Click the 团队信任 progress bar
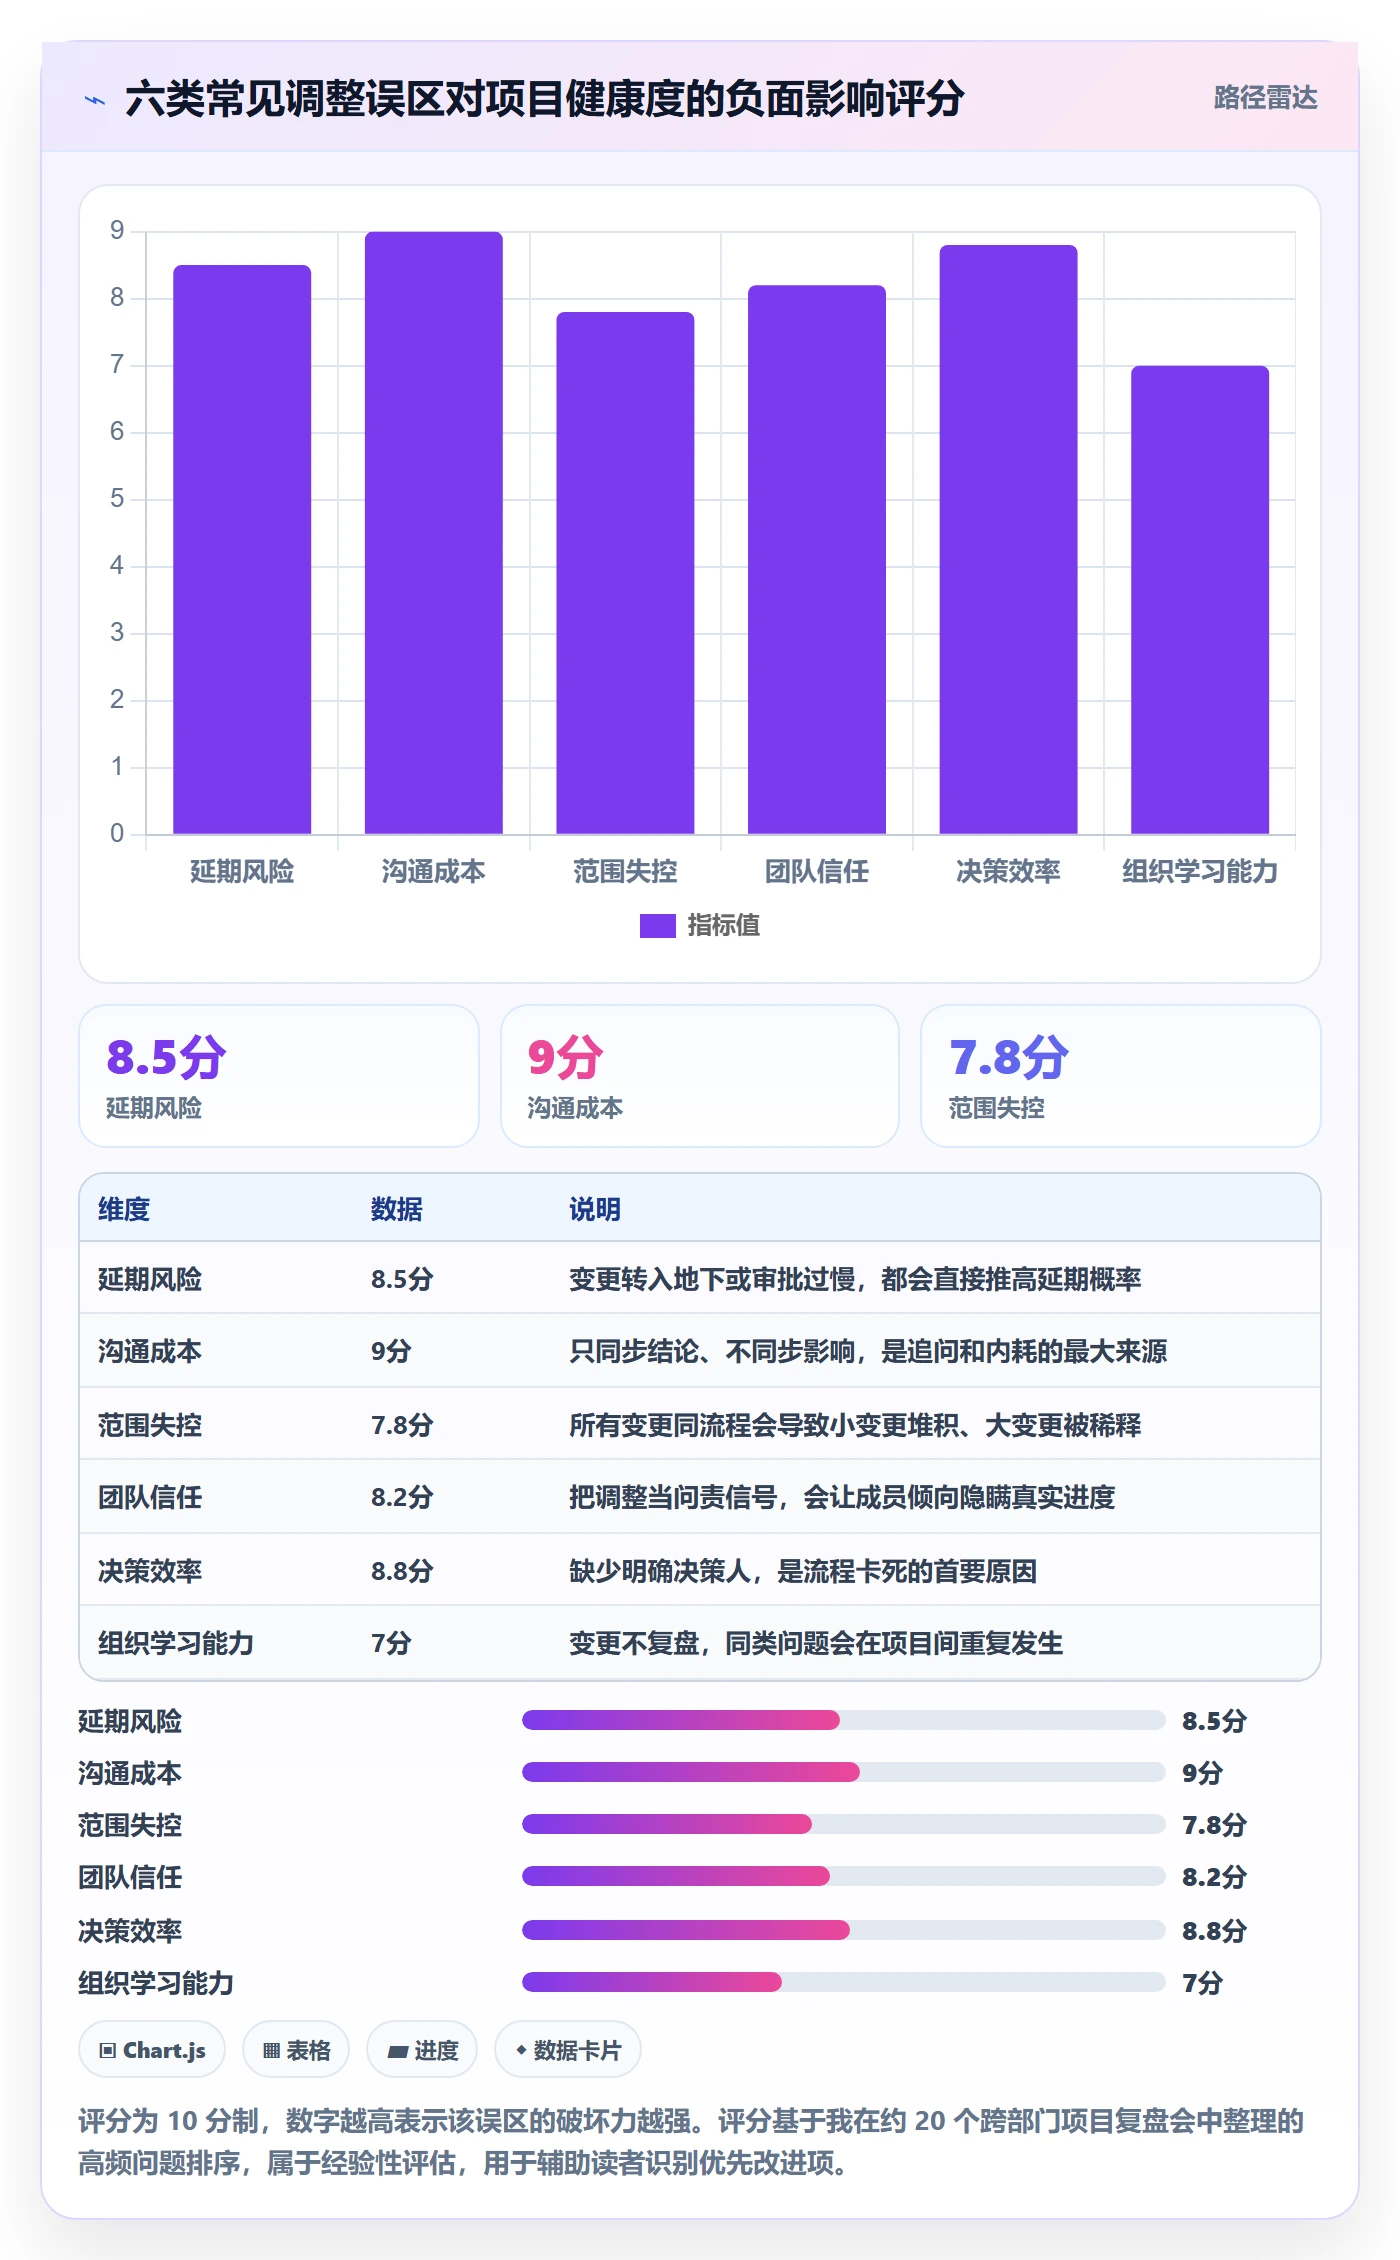The height and width of the screenshot is (2260, 1400). (843, 1876)
